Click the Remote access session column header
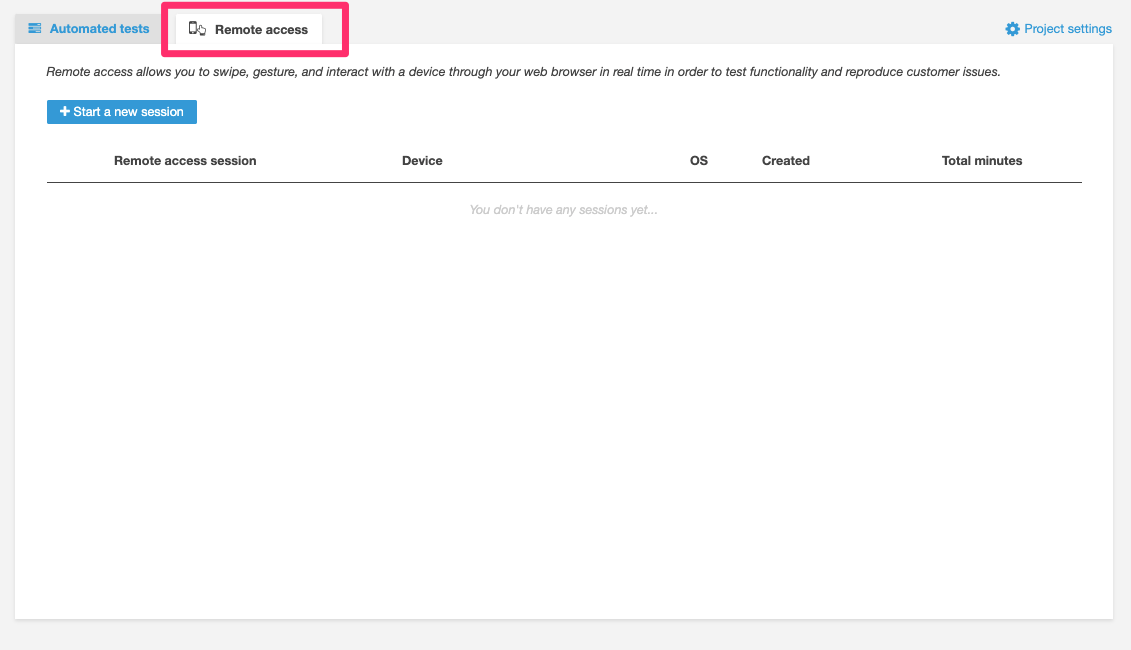The width and height of the screenshot is (1131, 650). tap(185, 160)
